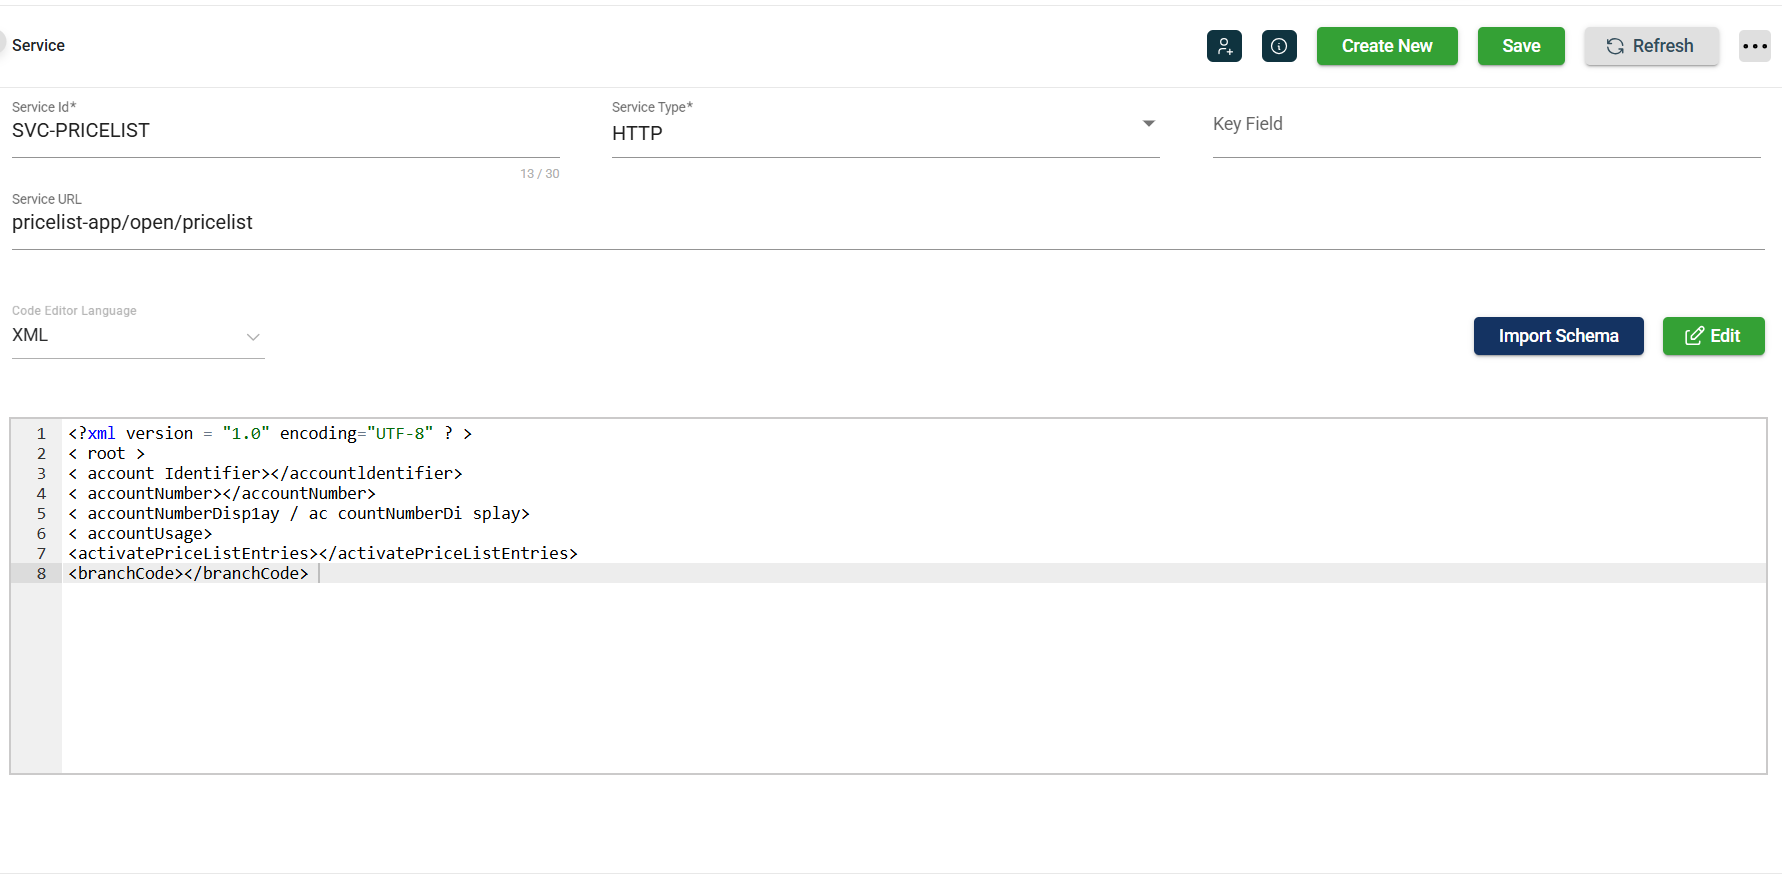Screen dimensions: 1782x876
Task: Click the Service Id field
Action: point(285,131)
